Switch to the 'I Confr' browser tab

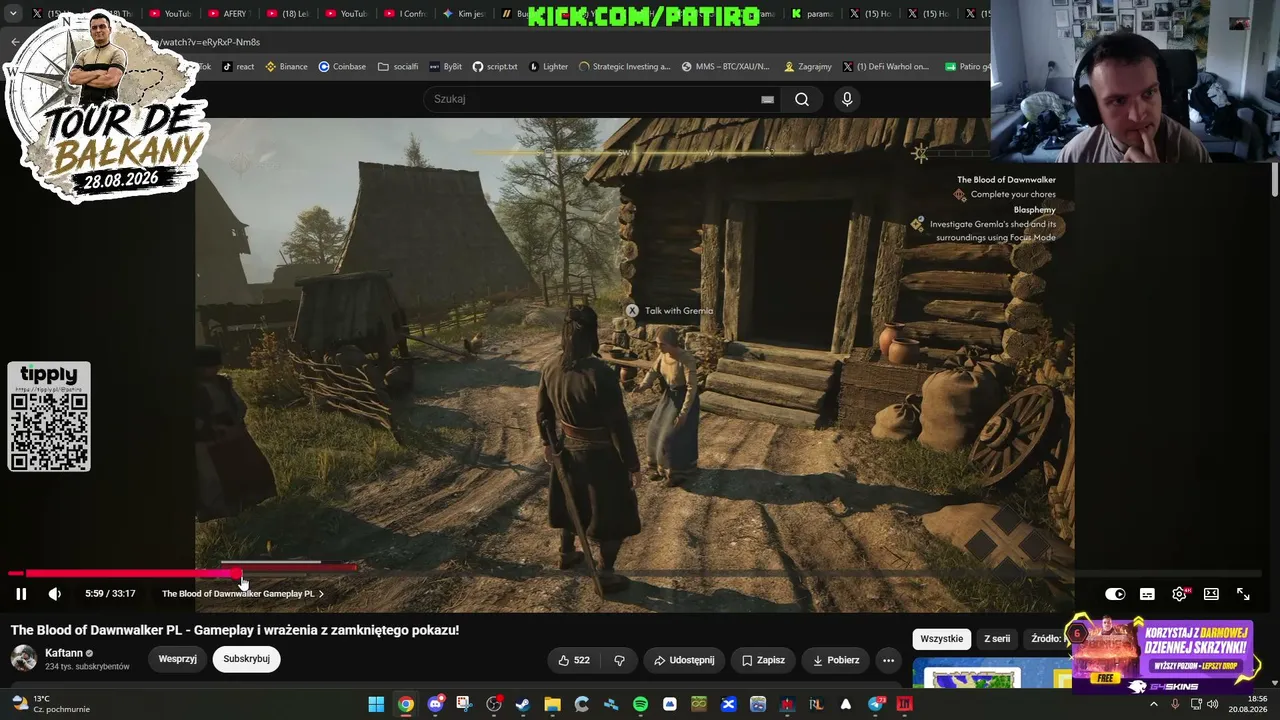pyautogui.click(x=405, y=14)
